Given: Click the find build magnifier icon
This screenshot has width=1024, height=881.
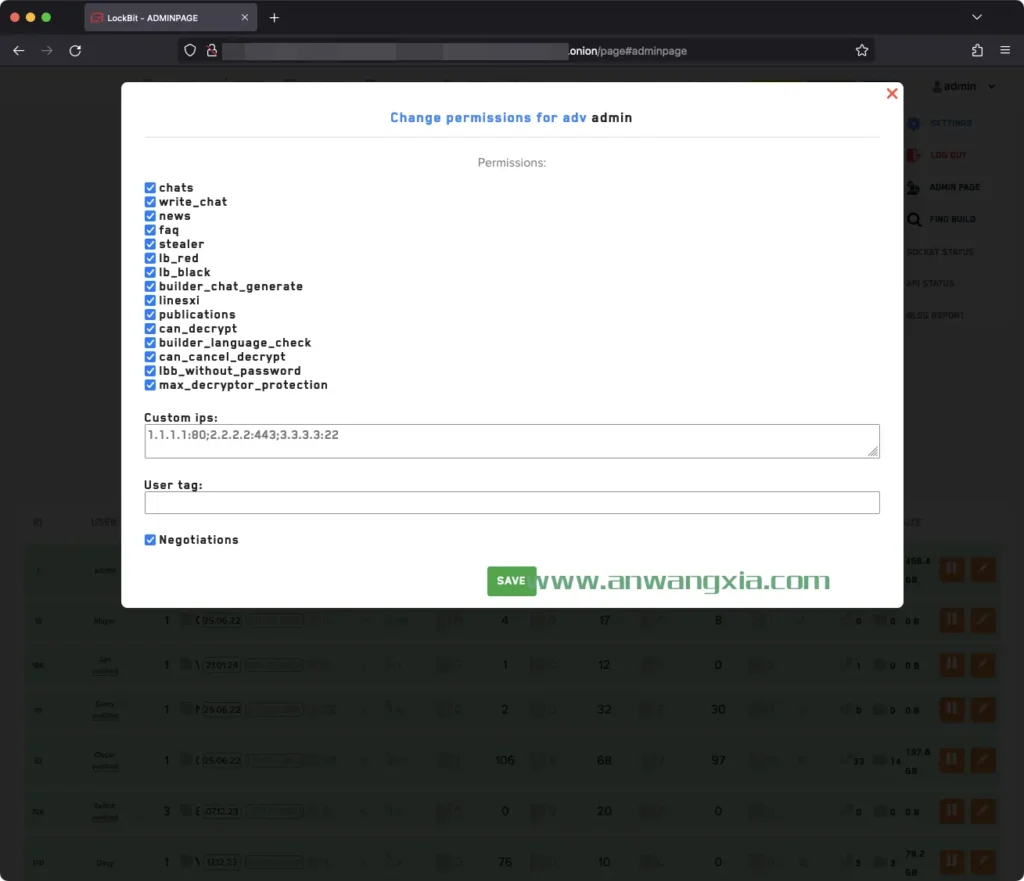Looking at the screenshot, I should (914, 219).
